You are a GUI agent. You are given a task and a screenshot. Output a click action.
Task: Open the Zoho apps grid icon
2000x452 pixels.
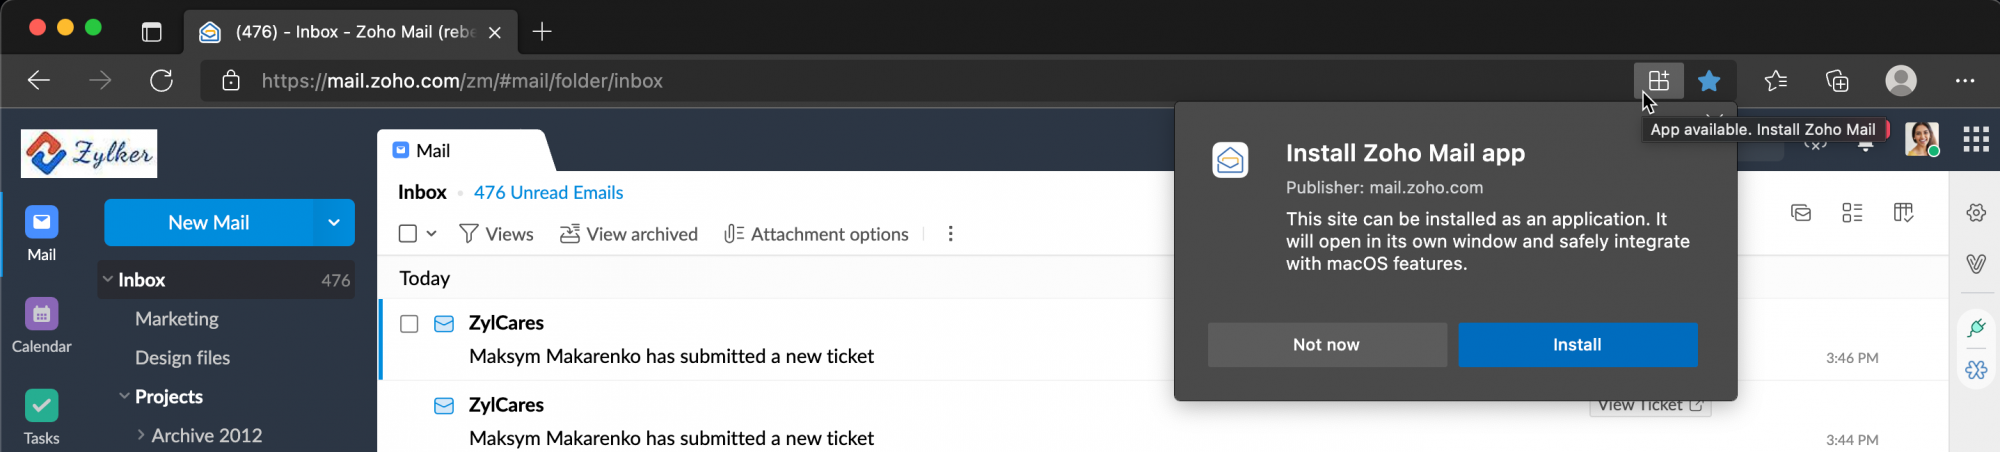[x=1976, y=139]
